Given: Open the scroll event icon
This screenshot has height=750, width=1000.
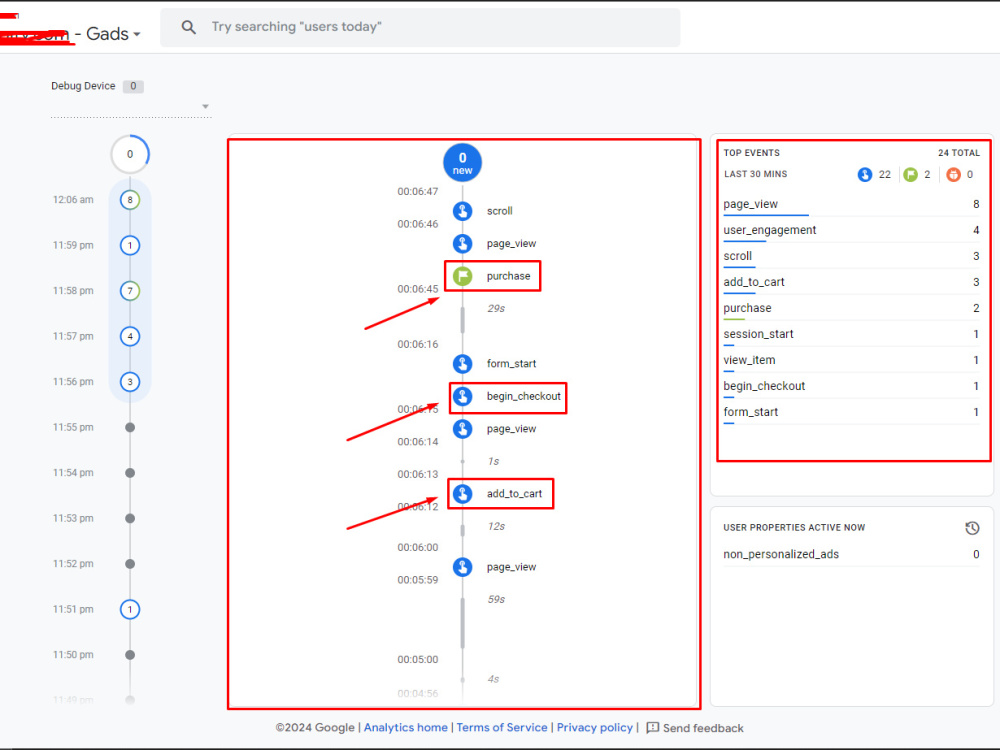Looking at the screenshot, I should 462,210.
